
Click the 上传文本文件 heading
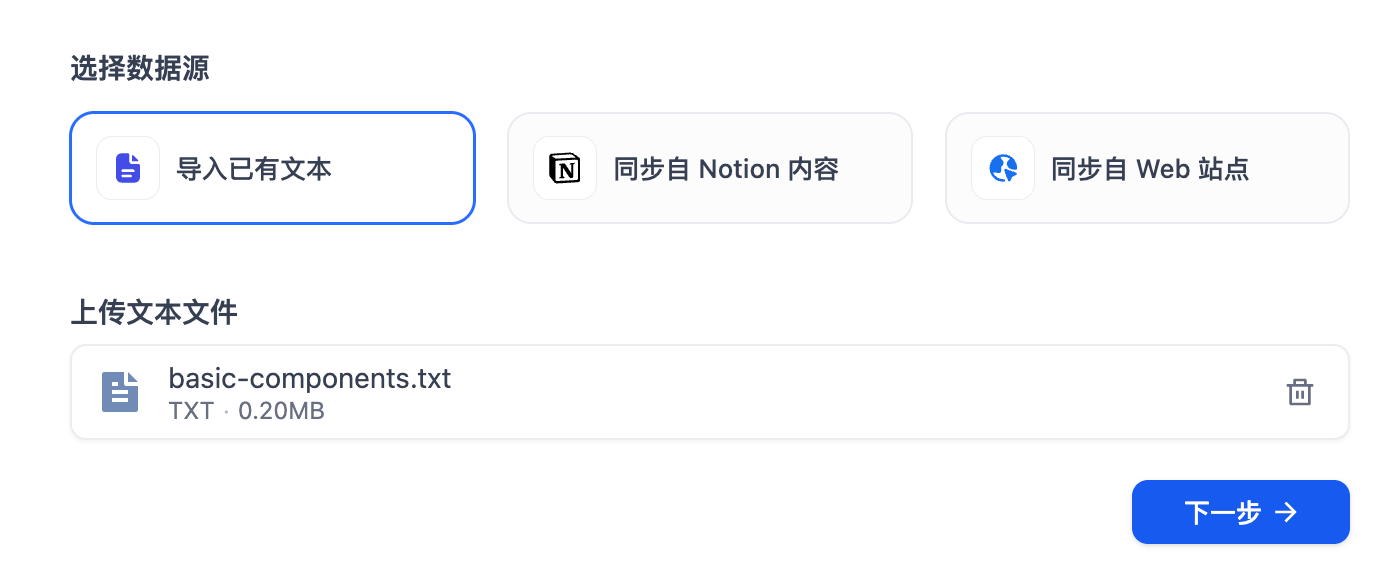tap(153, 313)
